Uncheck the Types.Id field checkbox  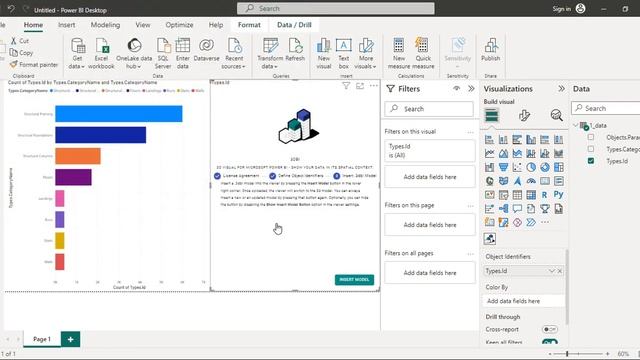[591, 161]
